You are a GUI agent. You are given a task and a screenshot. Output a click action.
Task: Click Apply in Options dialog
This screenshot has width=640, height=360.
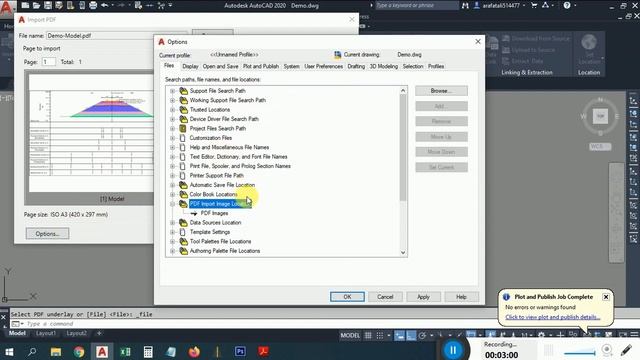click(x=423, y=297)
